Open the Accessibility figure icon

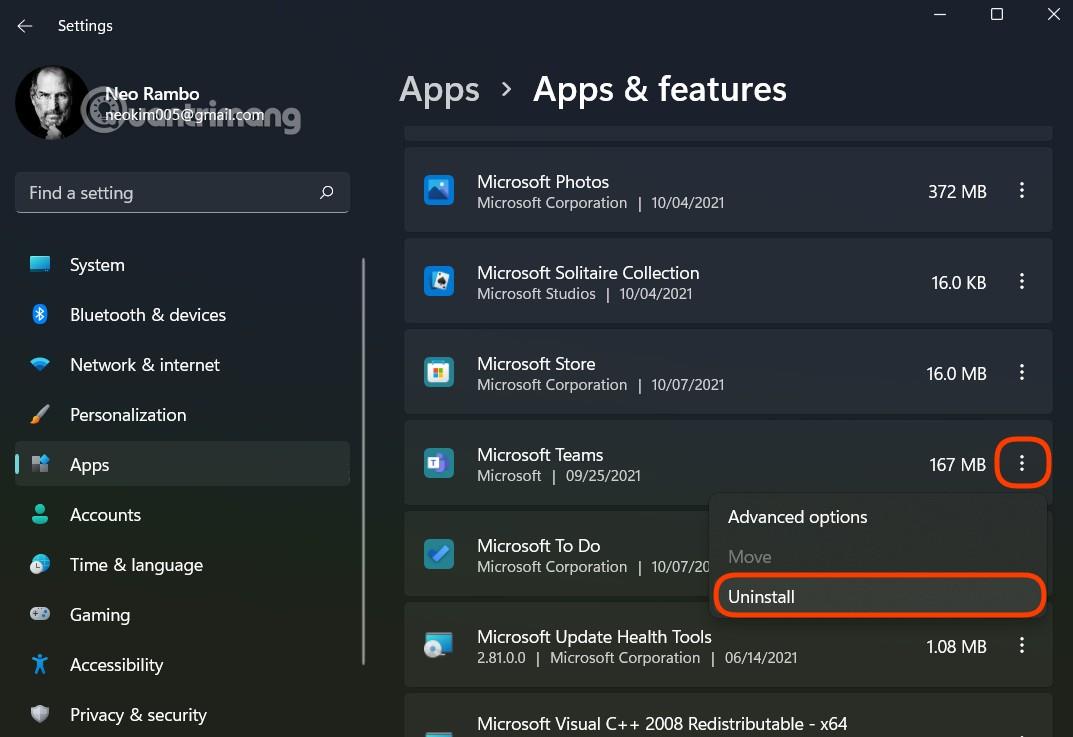(40, 664)
